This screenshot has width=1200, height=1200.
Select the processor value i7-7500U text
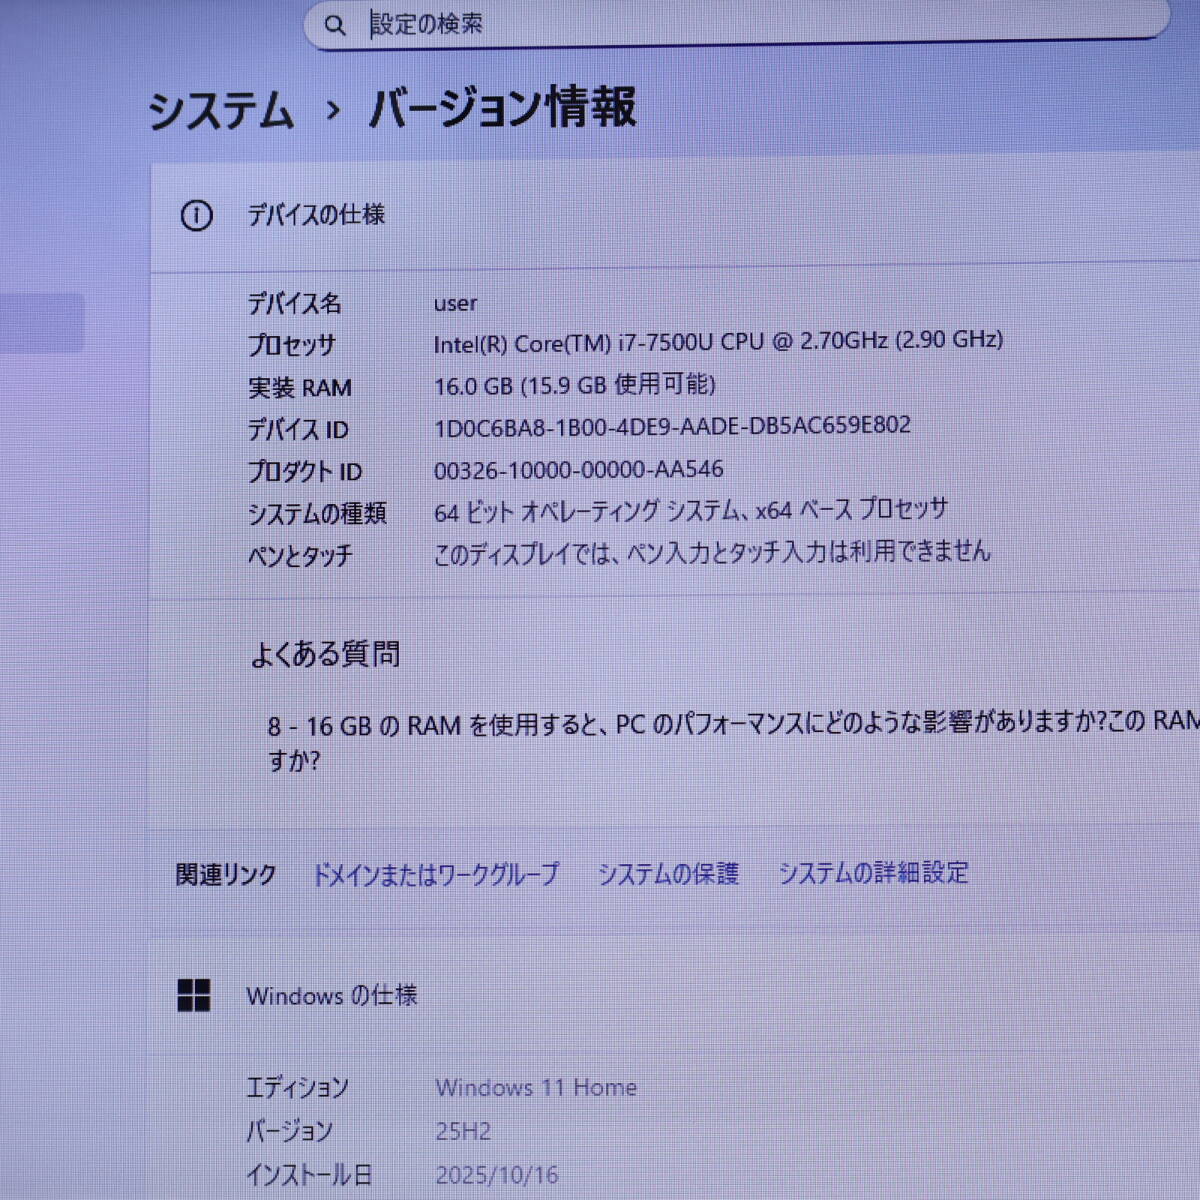(x=718, y=342)
